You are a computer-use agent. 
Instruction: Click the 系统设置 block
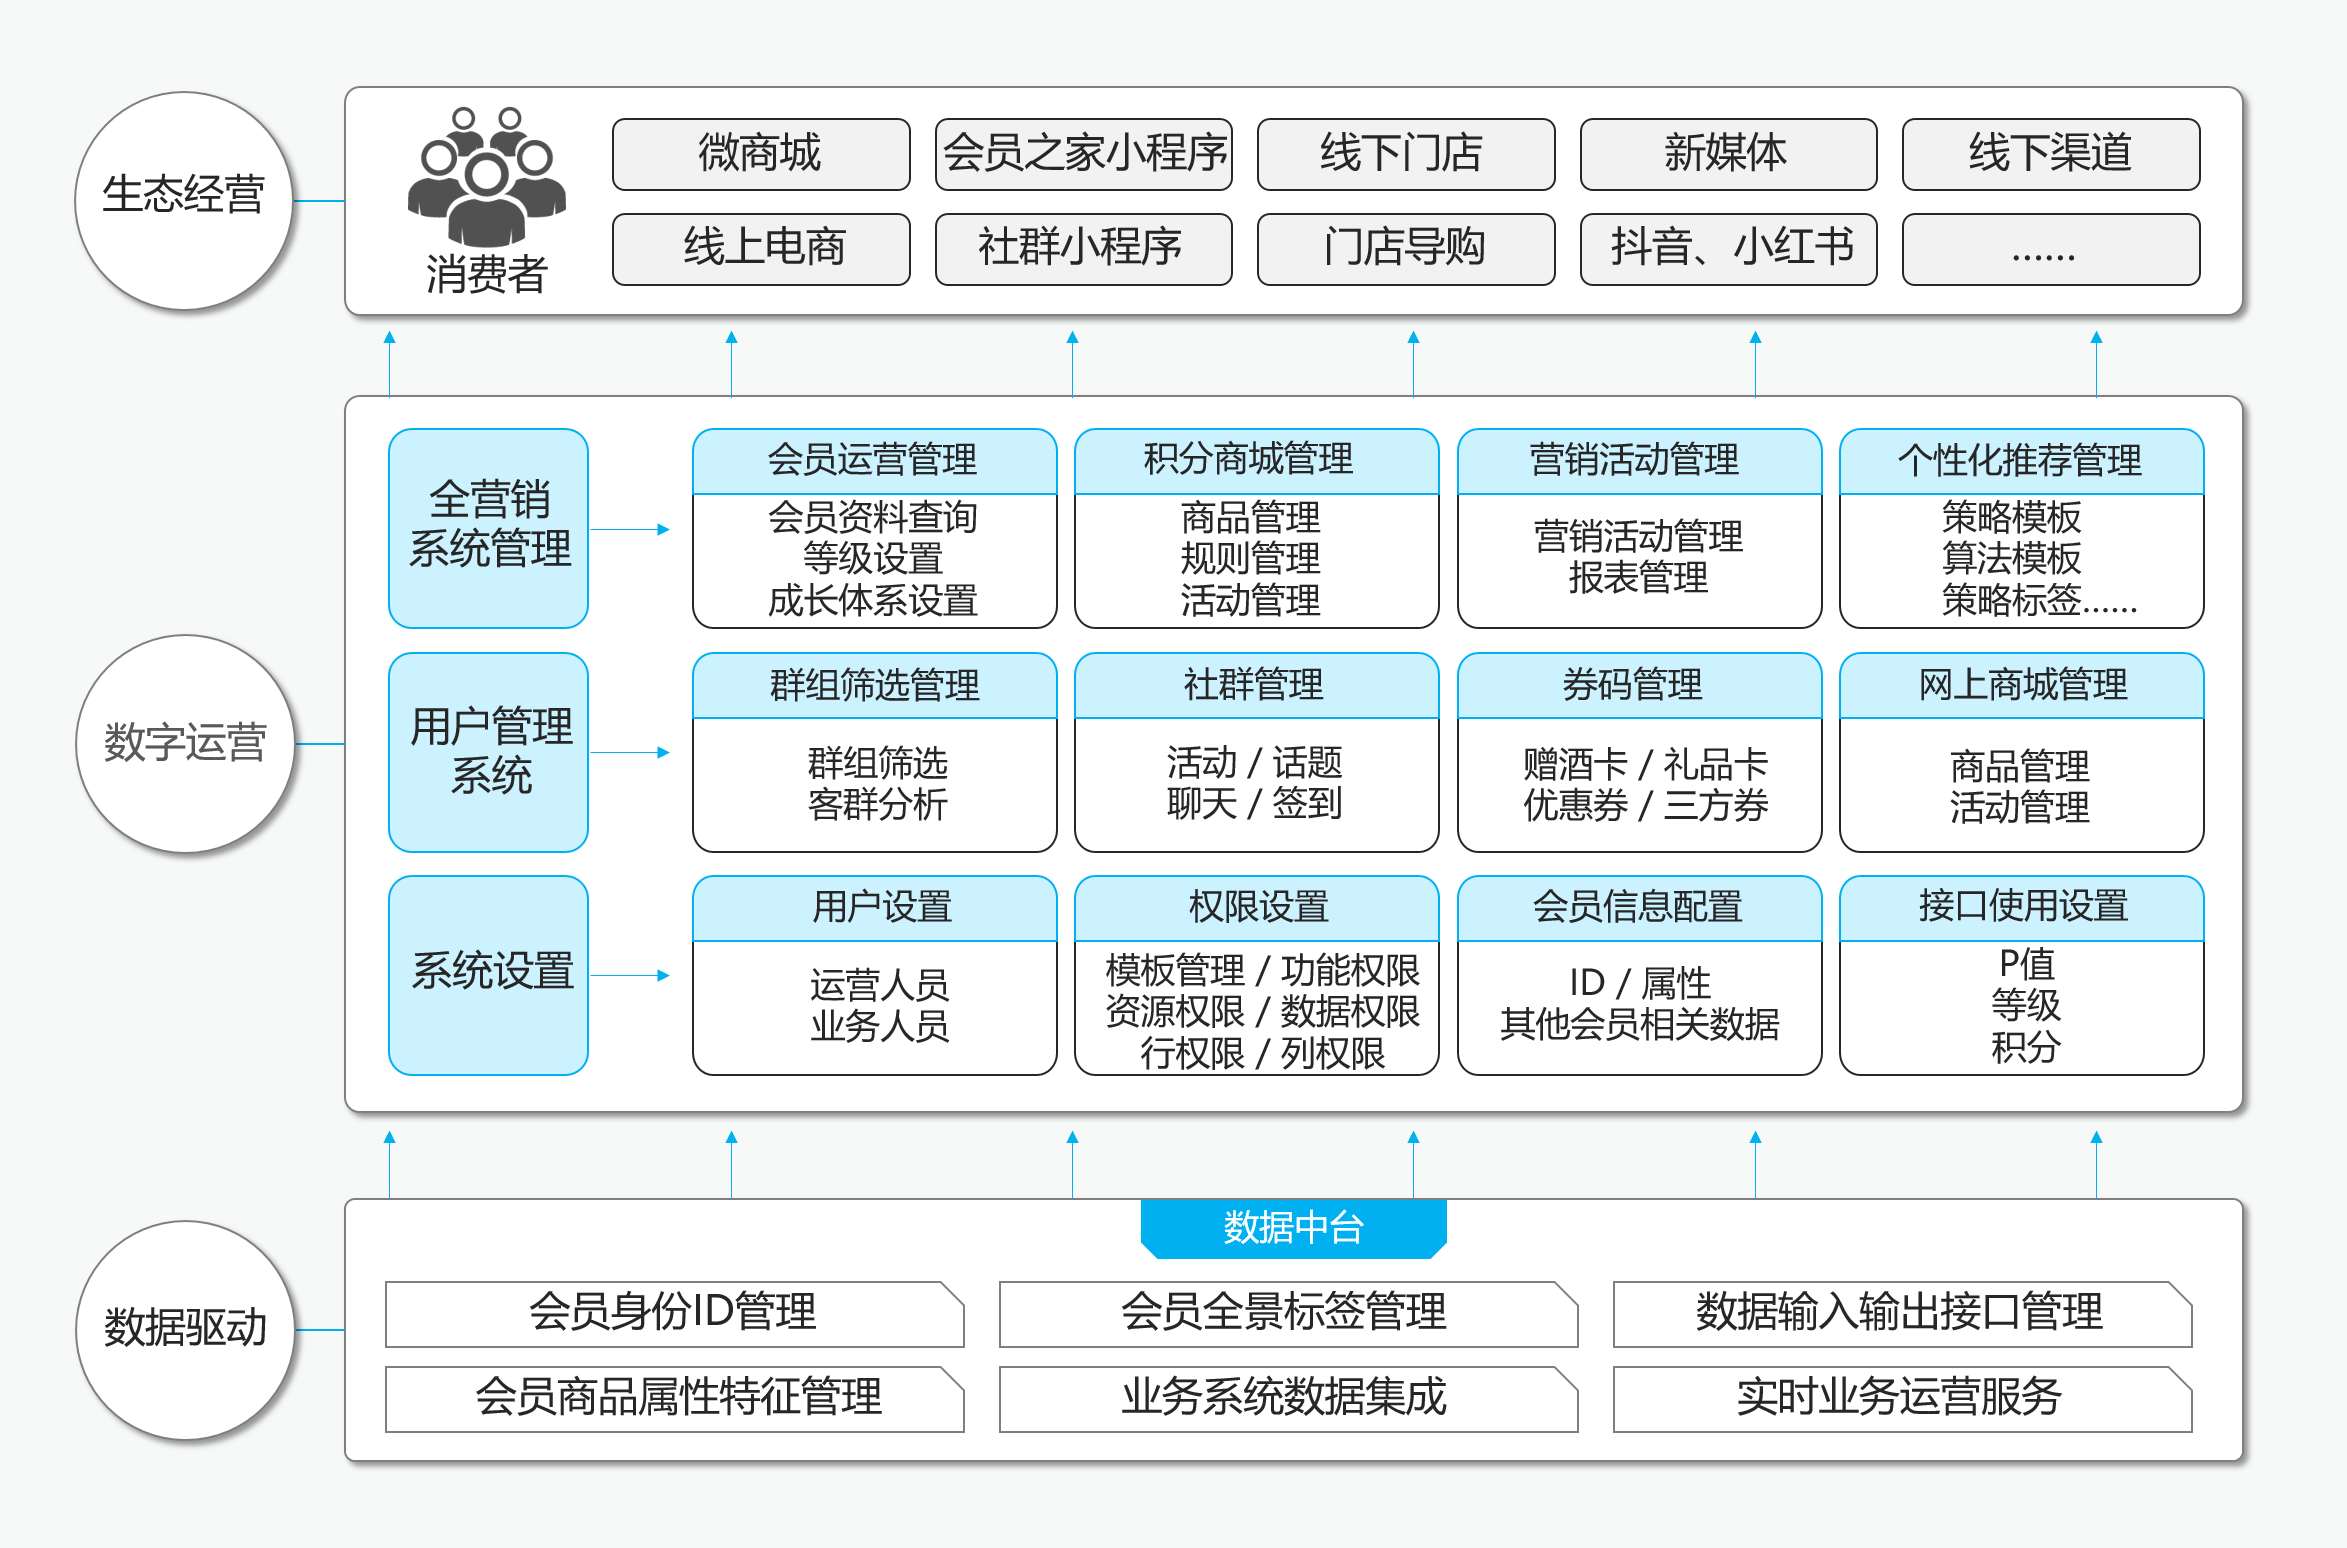coord(489,975)
